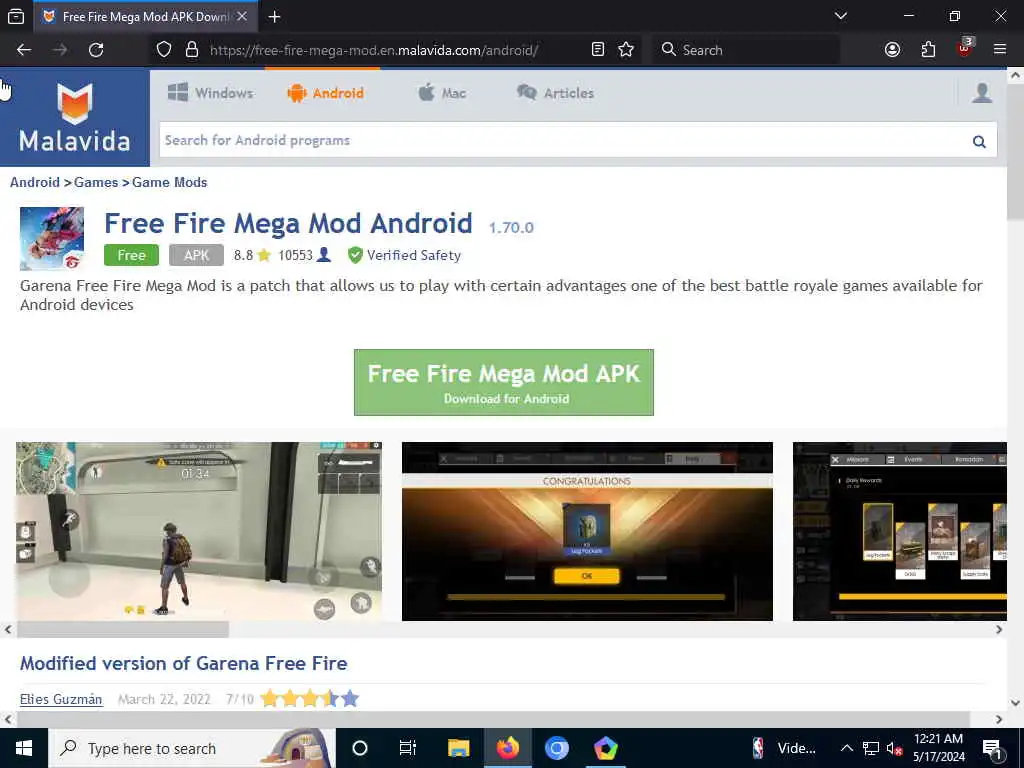Open Firefox account icon
The image size is (1024, 768).
(x=892, y=50)
